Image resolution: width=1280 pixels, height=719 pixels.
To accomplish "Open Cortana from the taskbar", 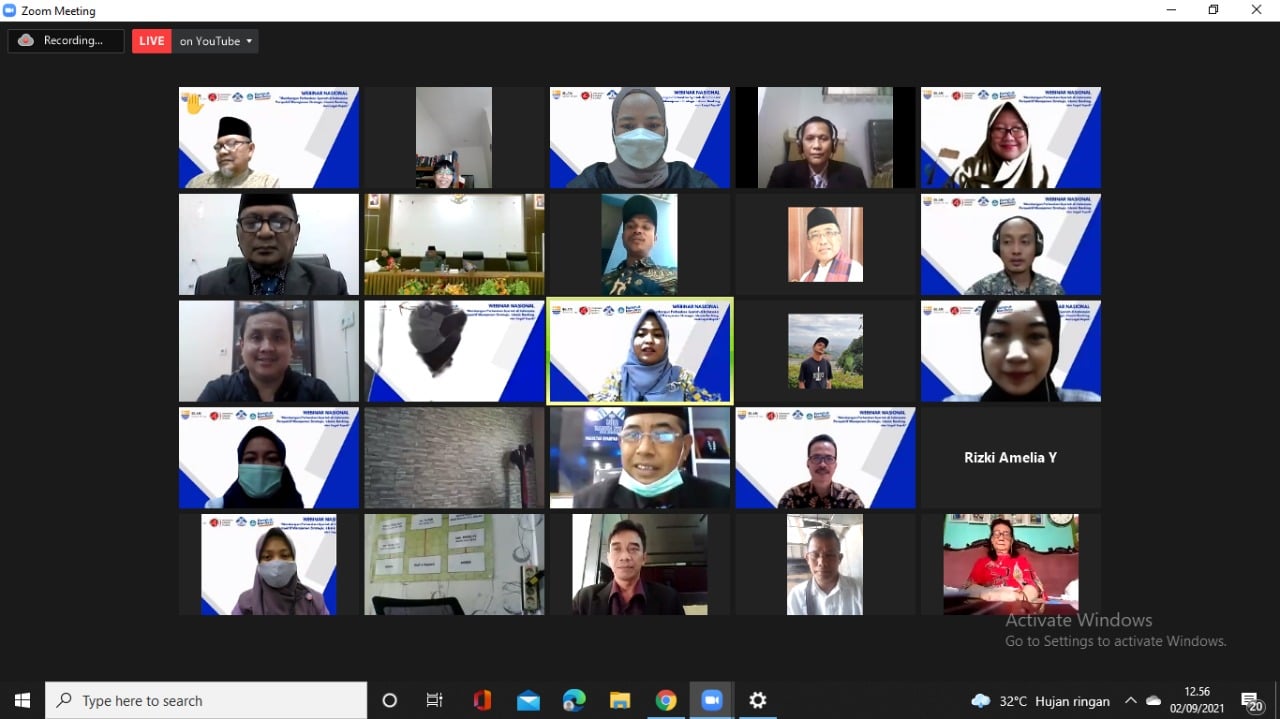I will (x=389, y=700).
